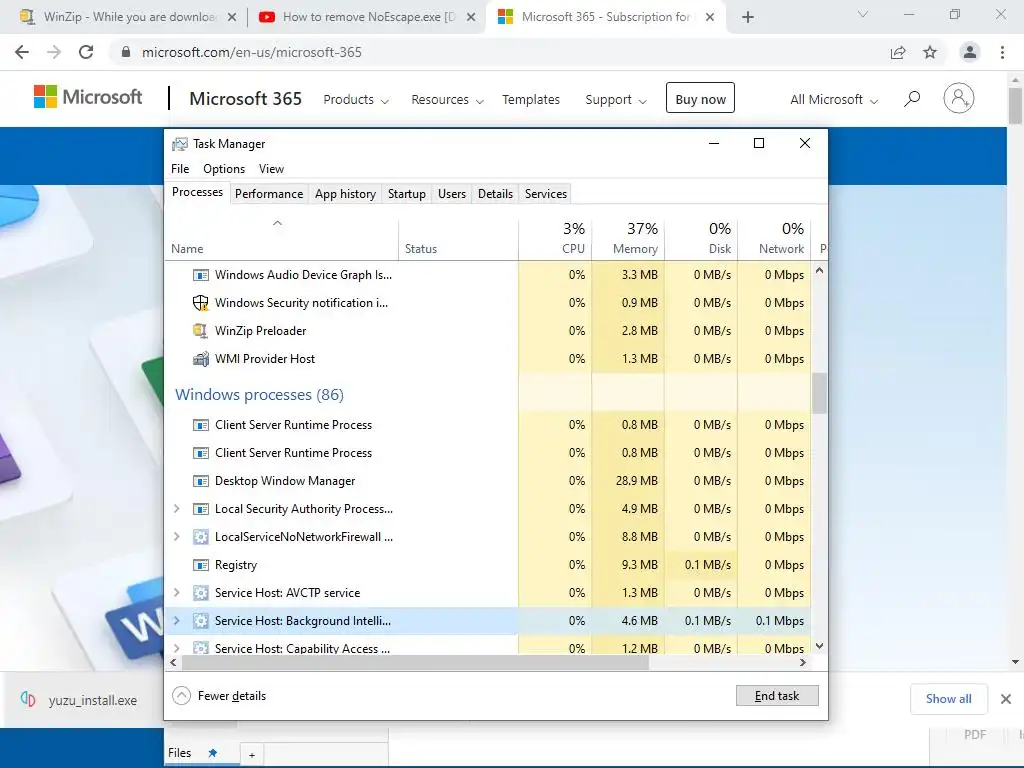Click the WMI Provider Host icon
The width and height of the screenshot is (1024, 768).
200,359
